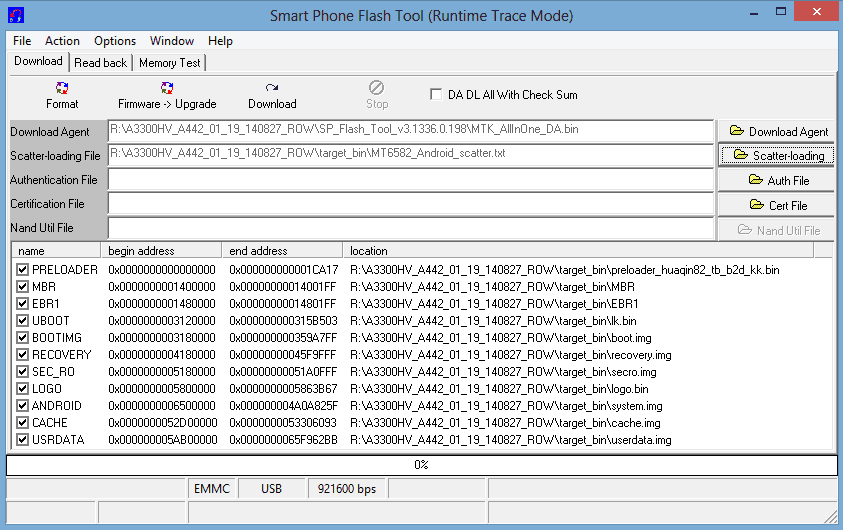Sort by the end address column header
Viewport: 843px width, 530px height.
282,251
